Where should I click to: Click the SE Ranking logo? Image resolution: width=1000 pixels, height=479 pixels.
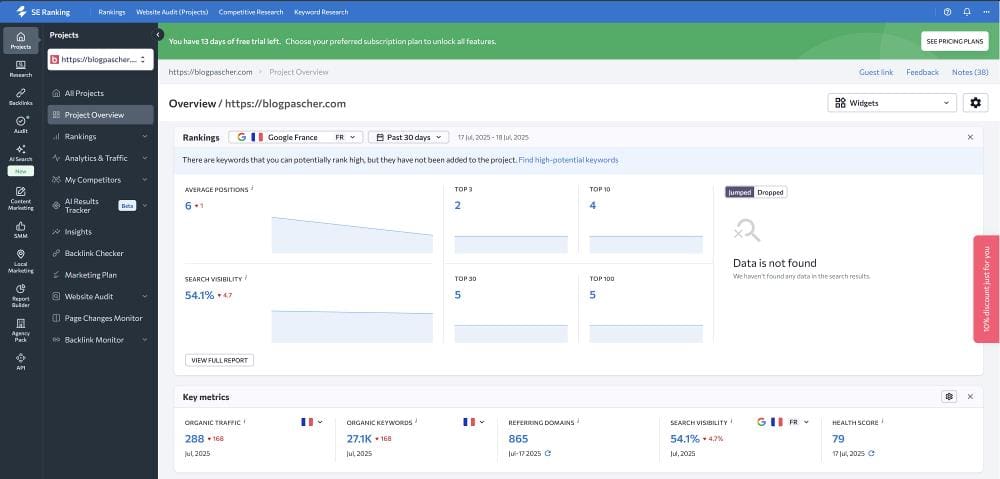[x=44, y=11]
